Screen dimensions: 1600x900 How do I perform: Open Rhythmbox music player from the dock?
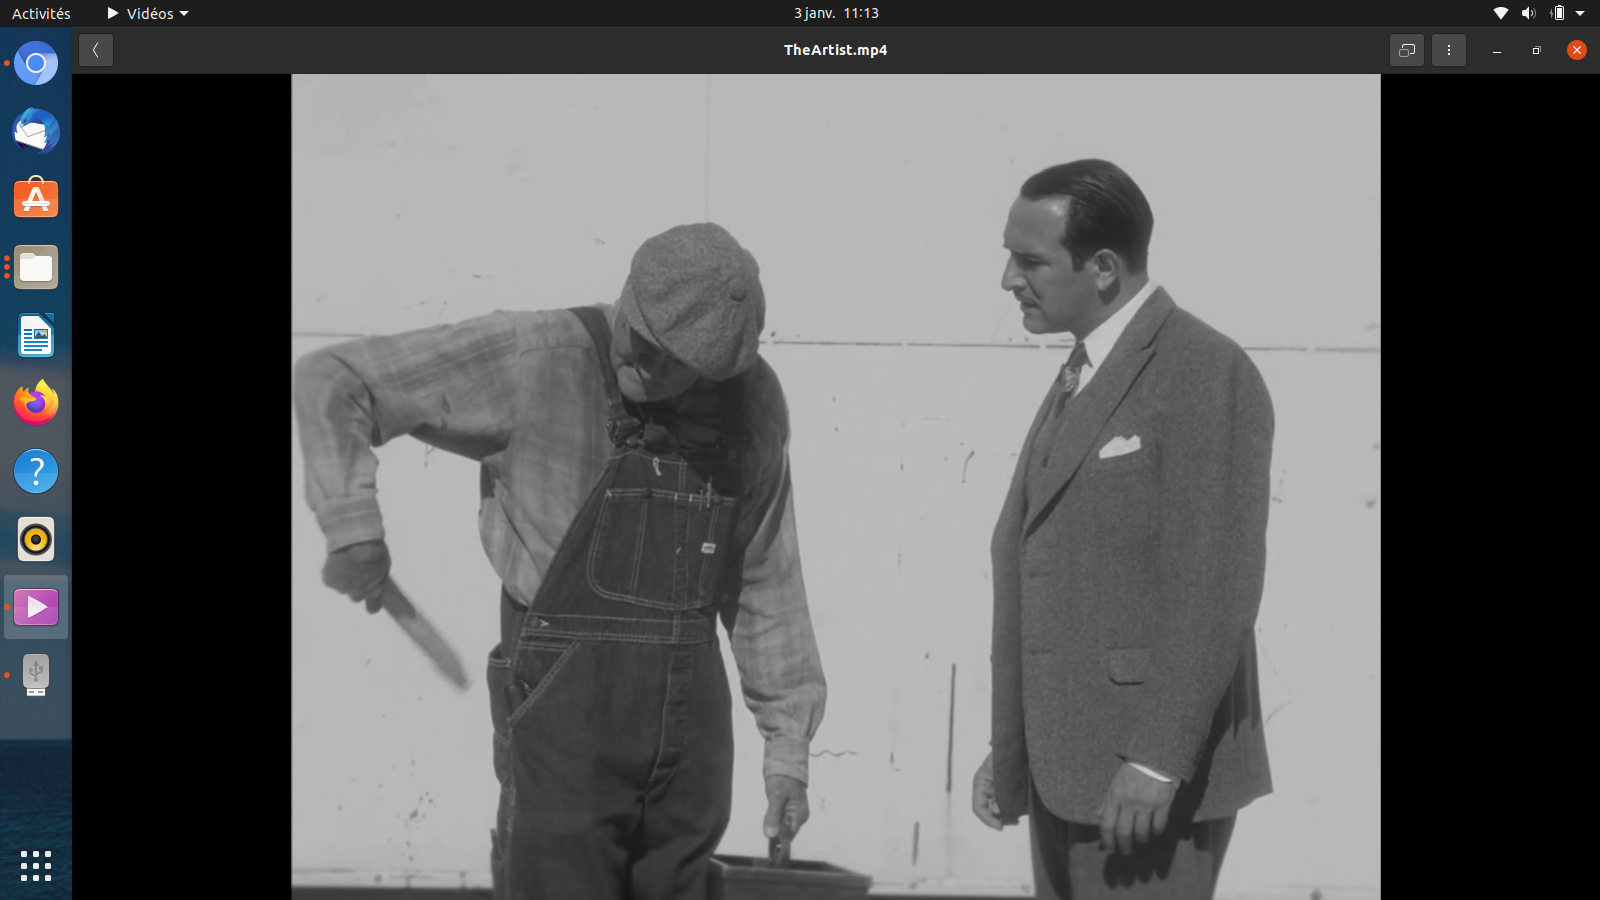coord(36,540)
